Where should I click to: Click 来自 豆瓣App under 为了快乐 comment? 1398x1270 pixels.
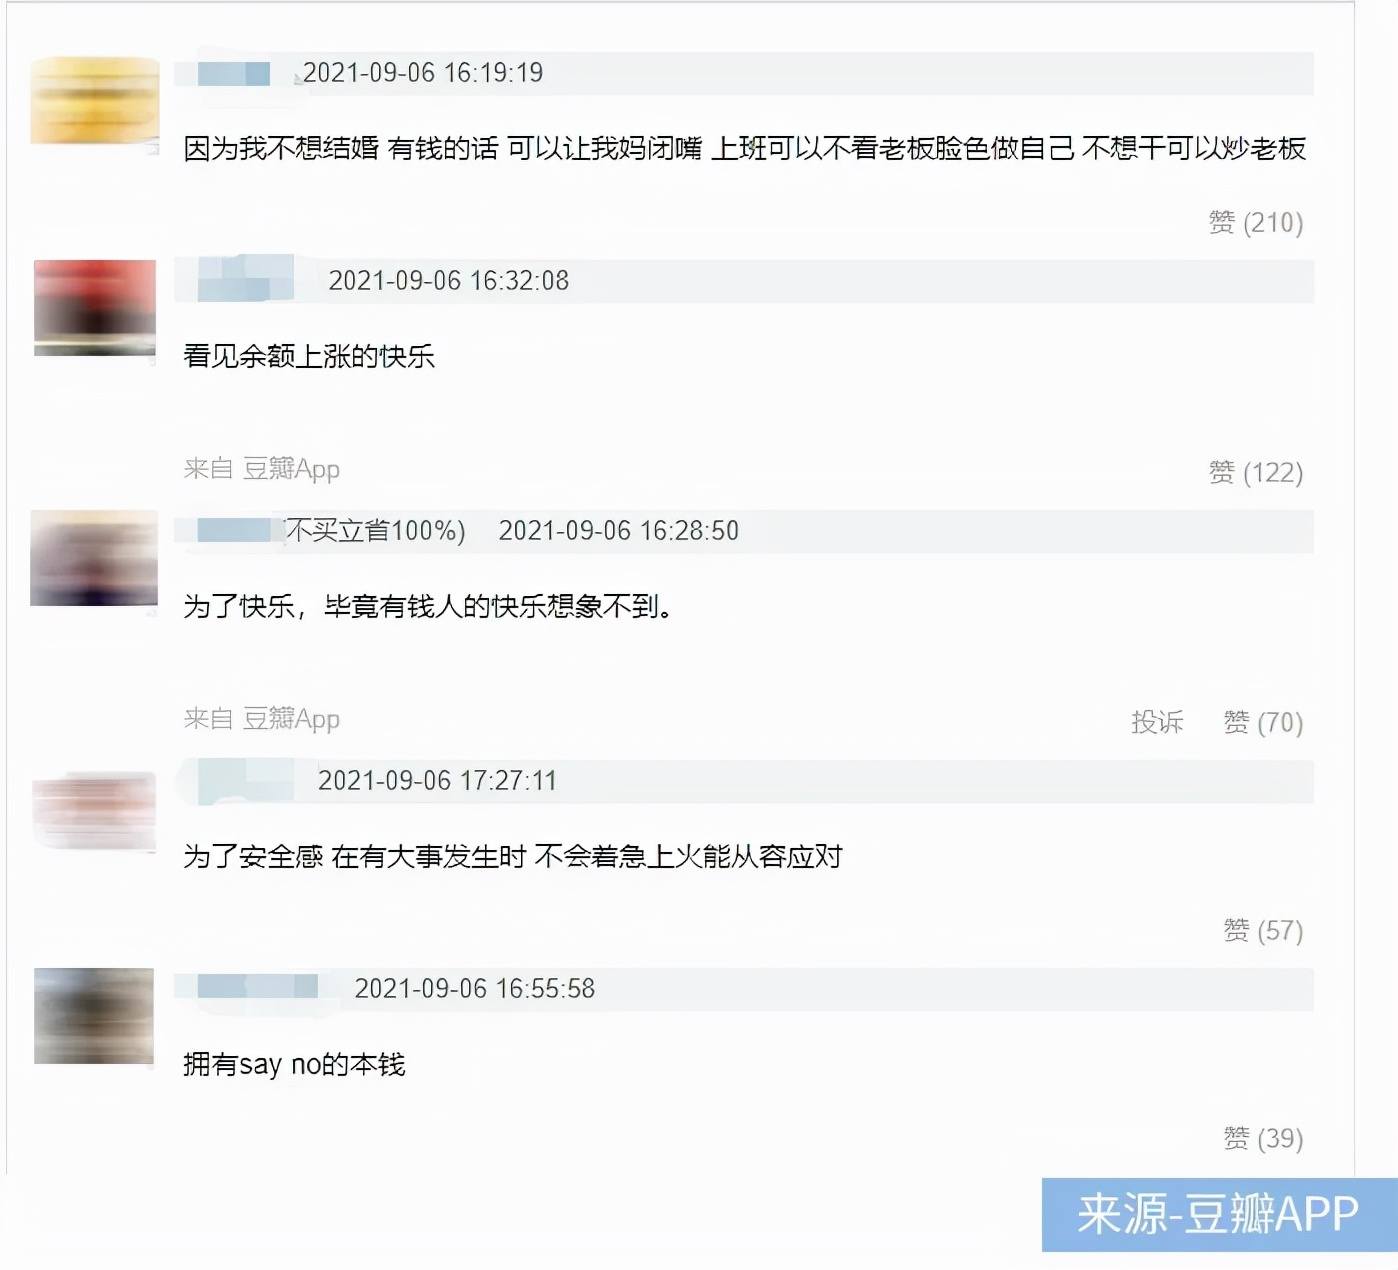click(262, 719)
